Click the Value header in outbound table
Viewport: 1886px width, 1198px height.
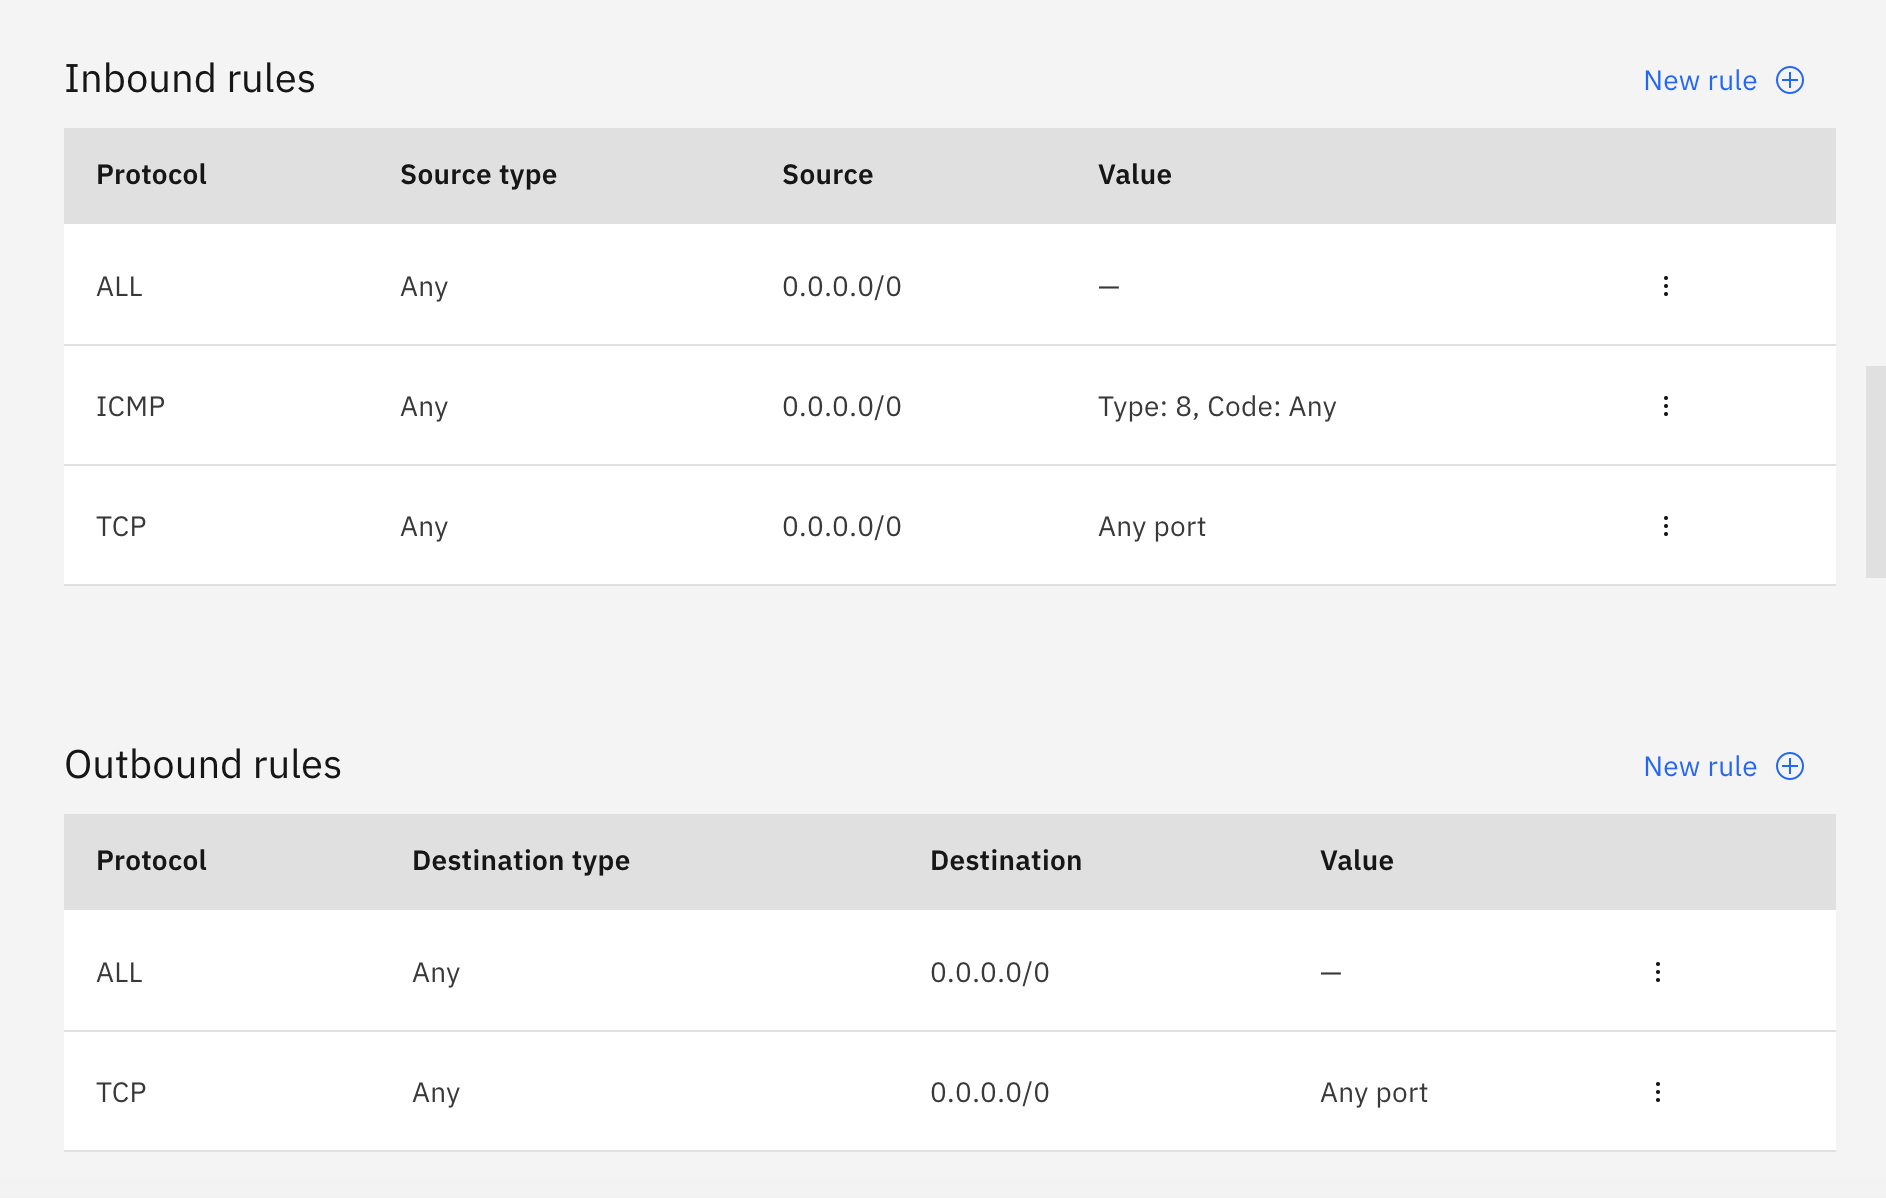click(x=1355, y=860)
